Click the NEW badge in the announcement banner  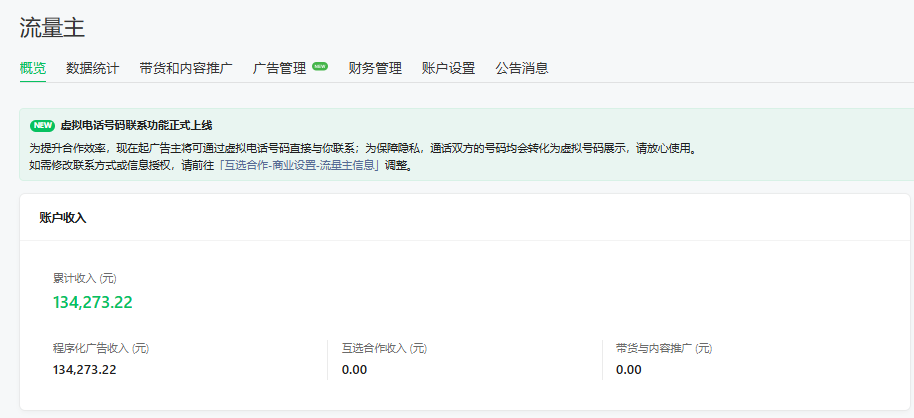[x=42, y=125]
